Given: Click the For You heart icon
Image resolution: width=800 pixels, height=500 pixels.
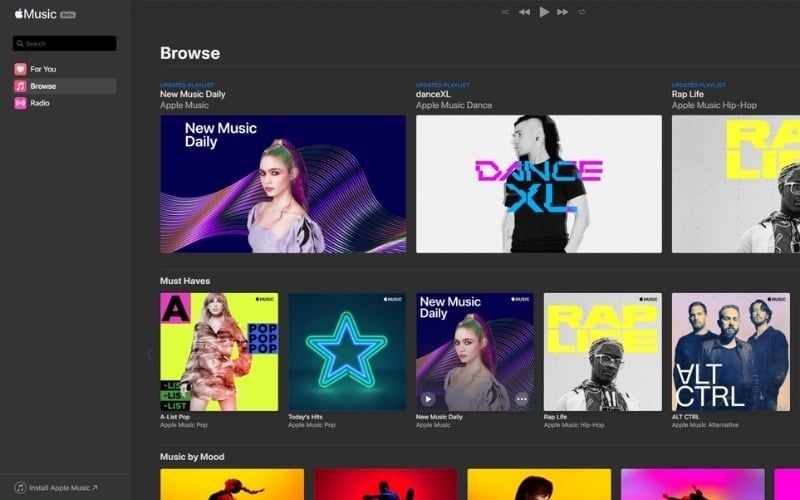Looking at the screenshot, I should click(x=20, y=69).
